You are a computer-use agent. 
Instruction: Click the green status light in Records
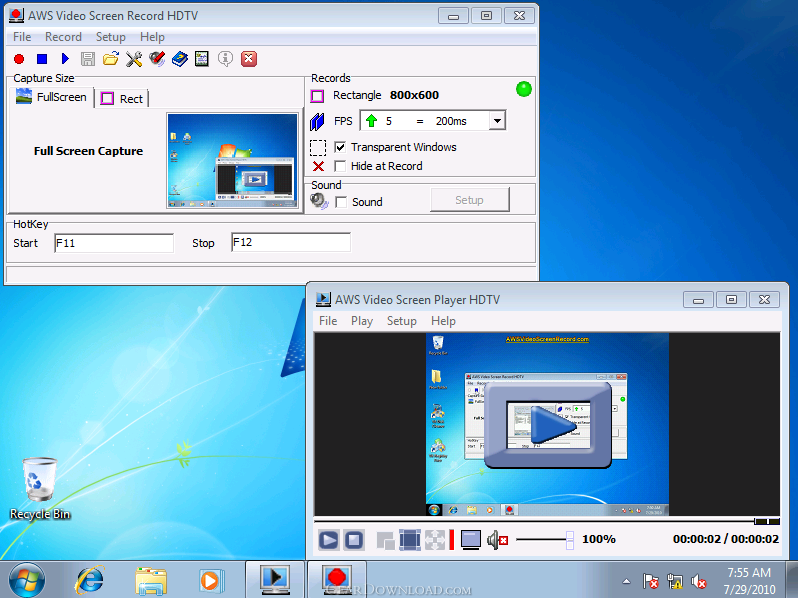tap(524, 89)
